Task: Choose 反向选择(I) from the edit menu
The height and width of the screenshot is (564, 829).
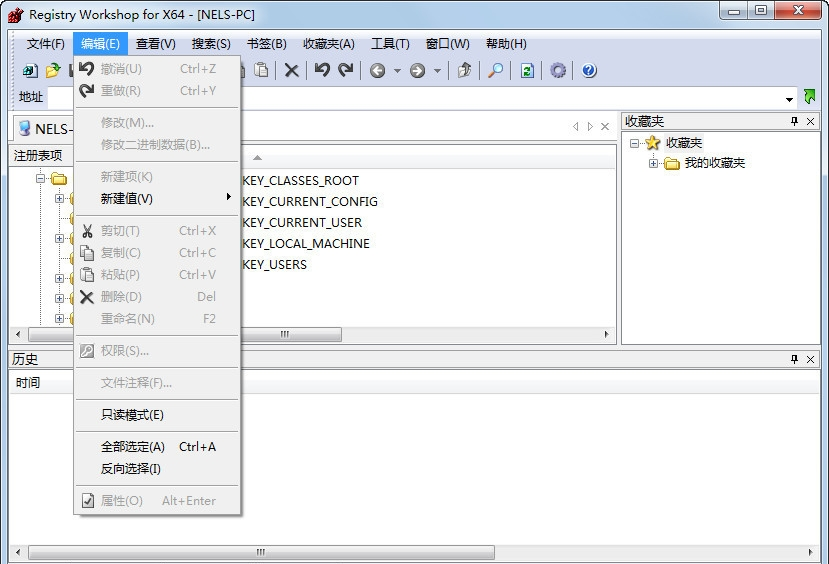Action: (157, 469)
